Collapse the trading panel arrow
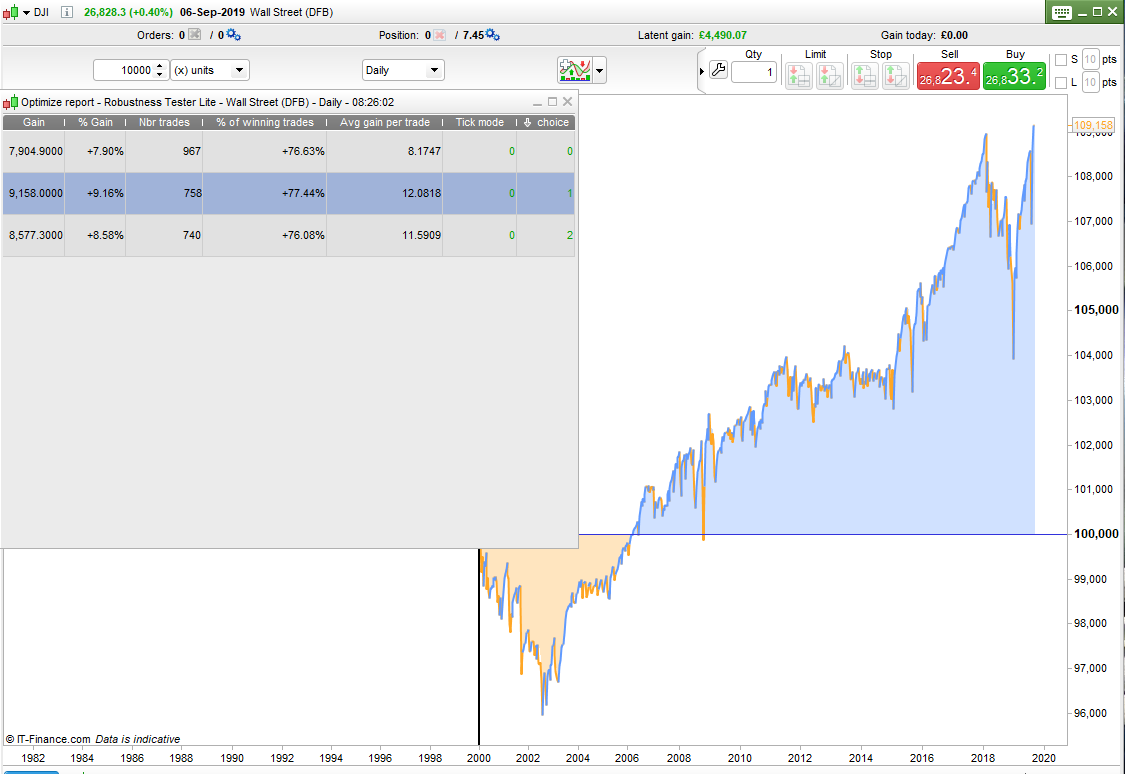This screenshot has height=774, width=1125. coord(701,71)
